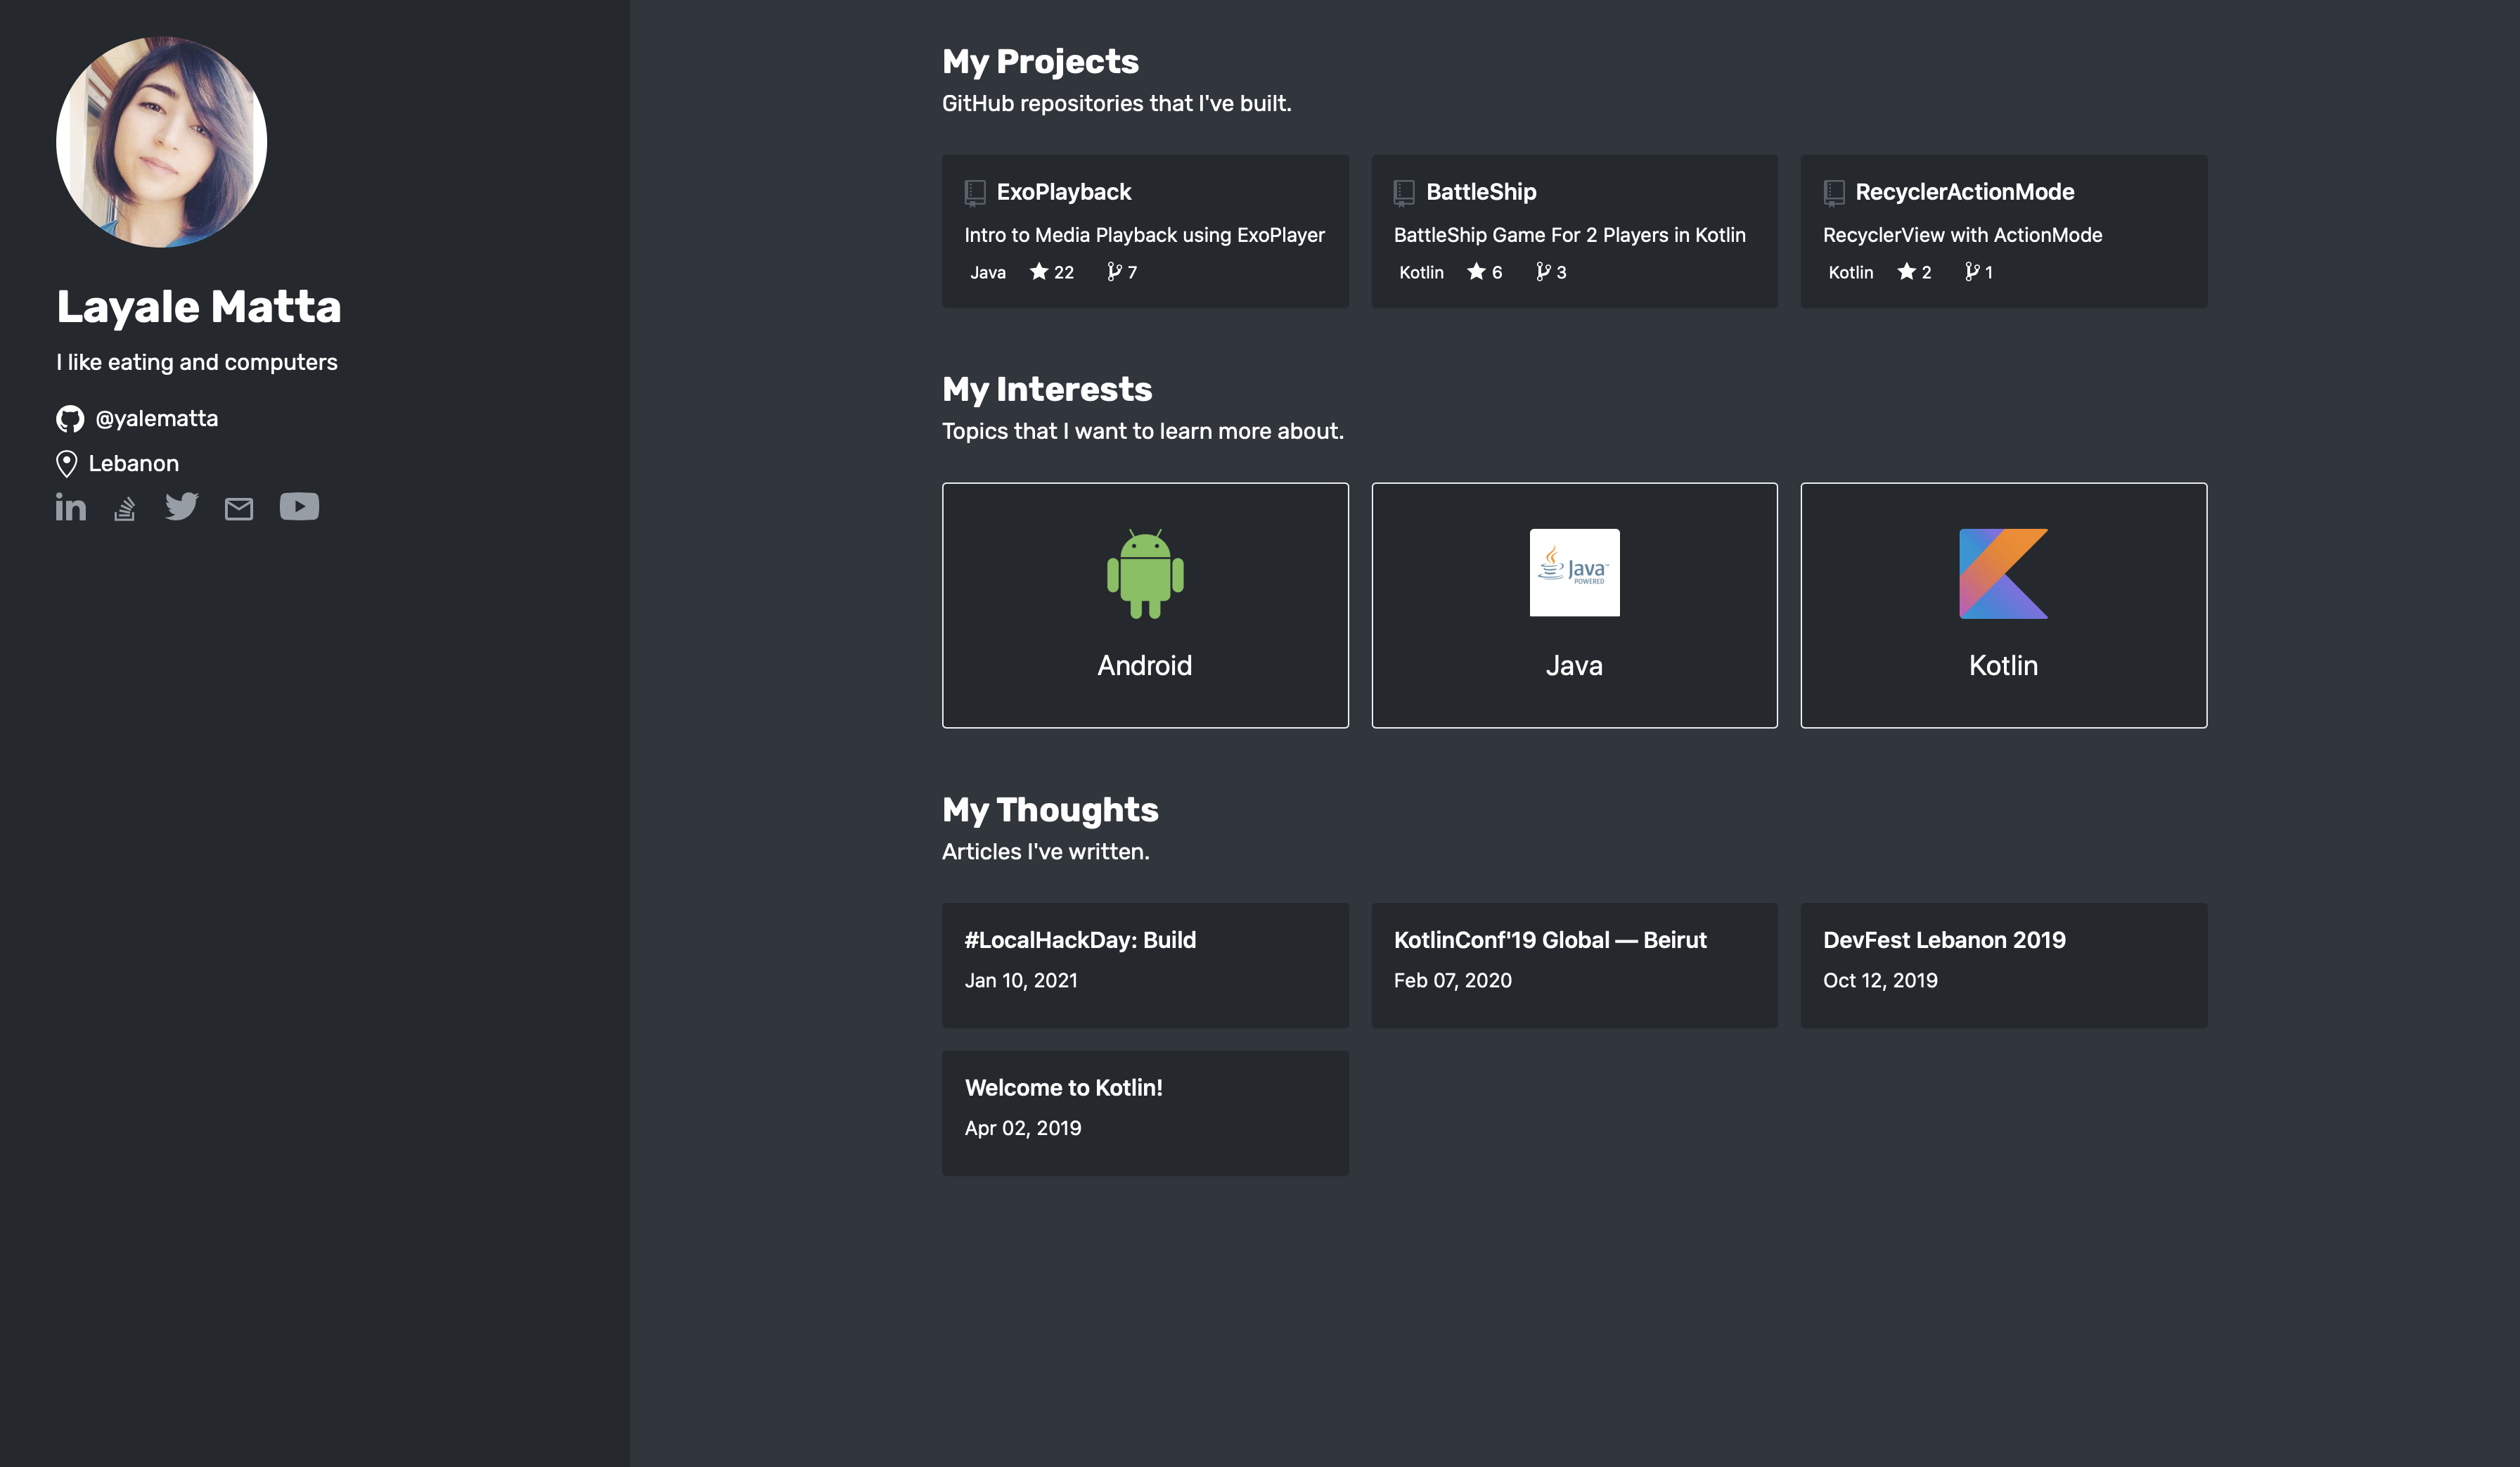
Task: Click the location pin next to Lebanon
Action: [66, 463]
